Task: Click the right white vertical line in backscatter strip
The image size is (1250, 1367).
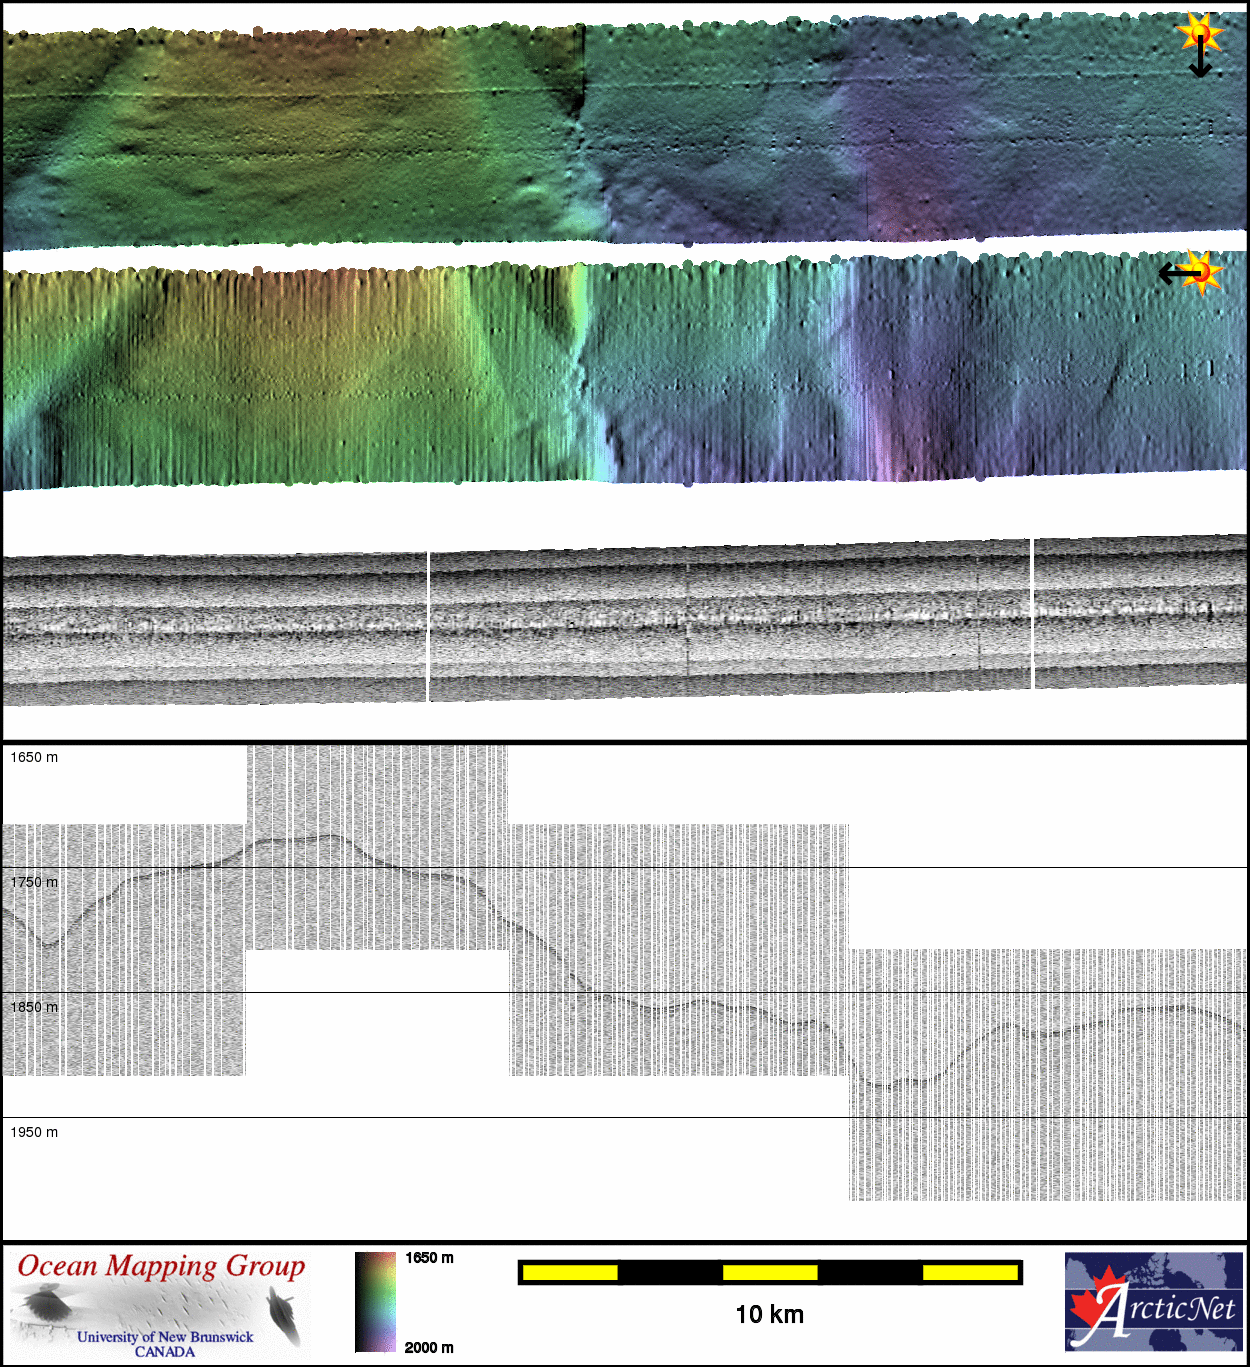Action: click(x=1032, y=613)
